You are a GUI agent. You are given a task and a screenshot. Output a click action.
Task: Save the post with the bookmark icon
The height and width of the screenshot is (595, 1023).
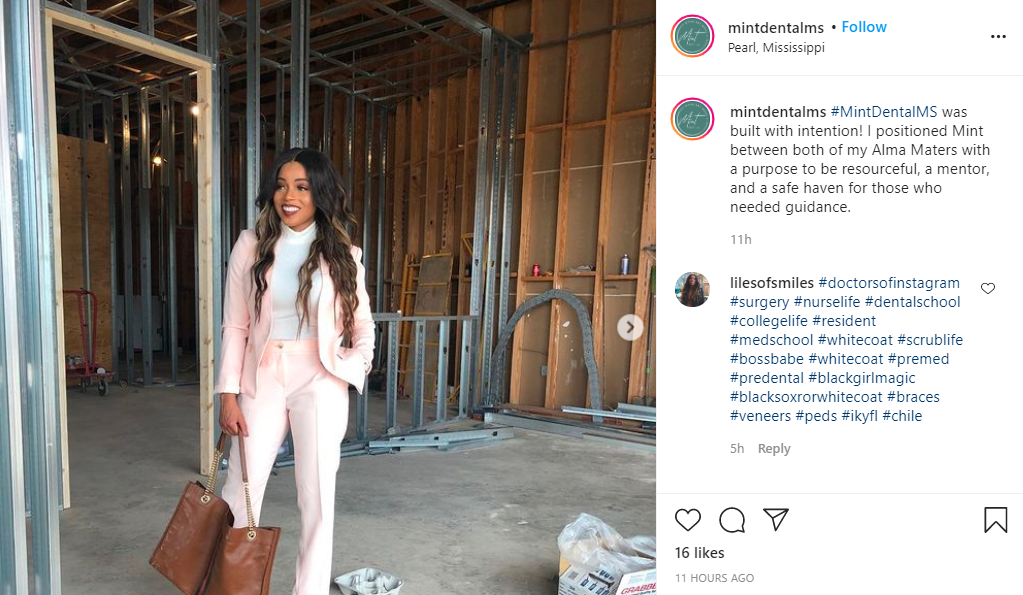point(996,520)
